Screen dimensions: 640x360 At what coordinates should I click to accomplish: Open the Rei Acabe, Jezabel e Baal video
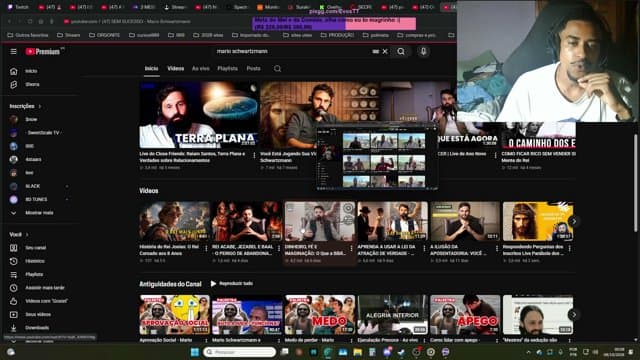(247, 221)
